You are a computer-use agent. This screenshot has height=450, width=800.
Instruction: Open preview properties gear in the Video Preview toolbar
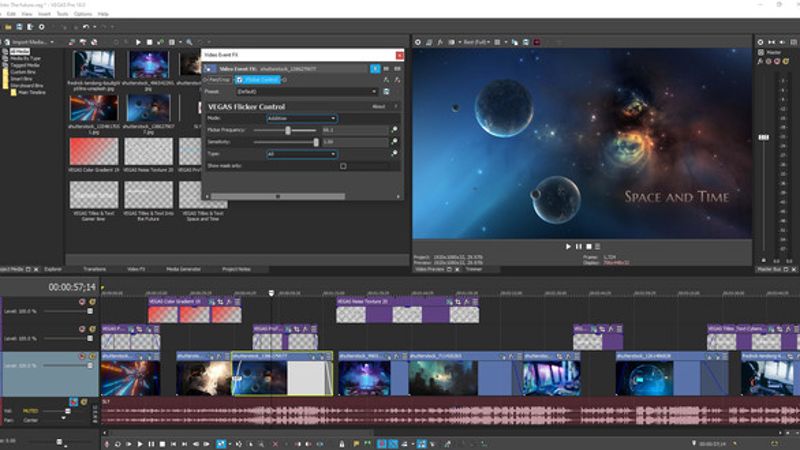[418, 42]
